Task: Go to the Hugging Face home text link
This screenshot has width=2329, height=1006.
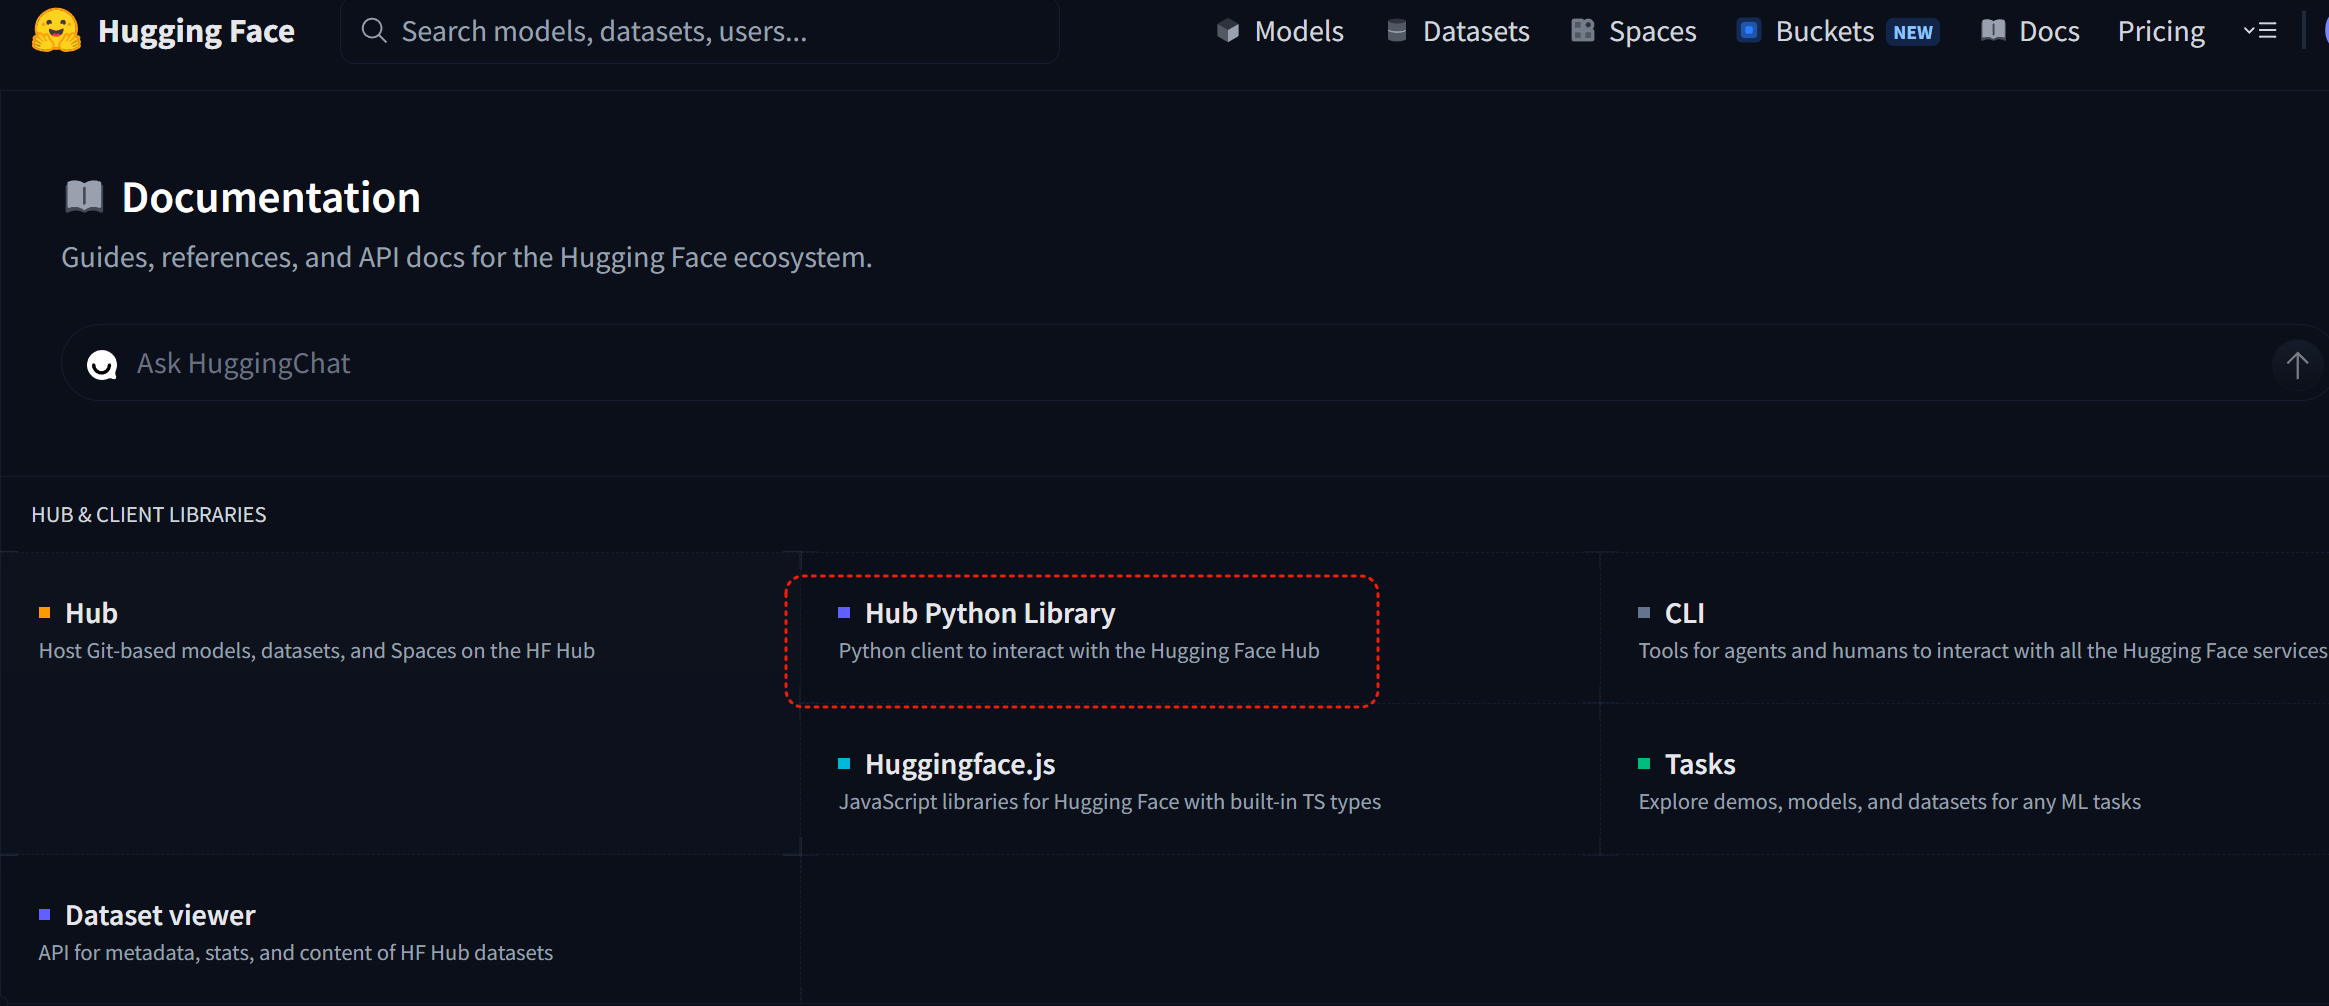Action: click(x=196, y=31)
